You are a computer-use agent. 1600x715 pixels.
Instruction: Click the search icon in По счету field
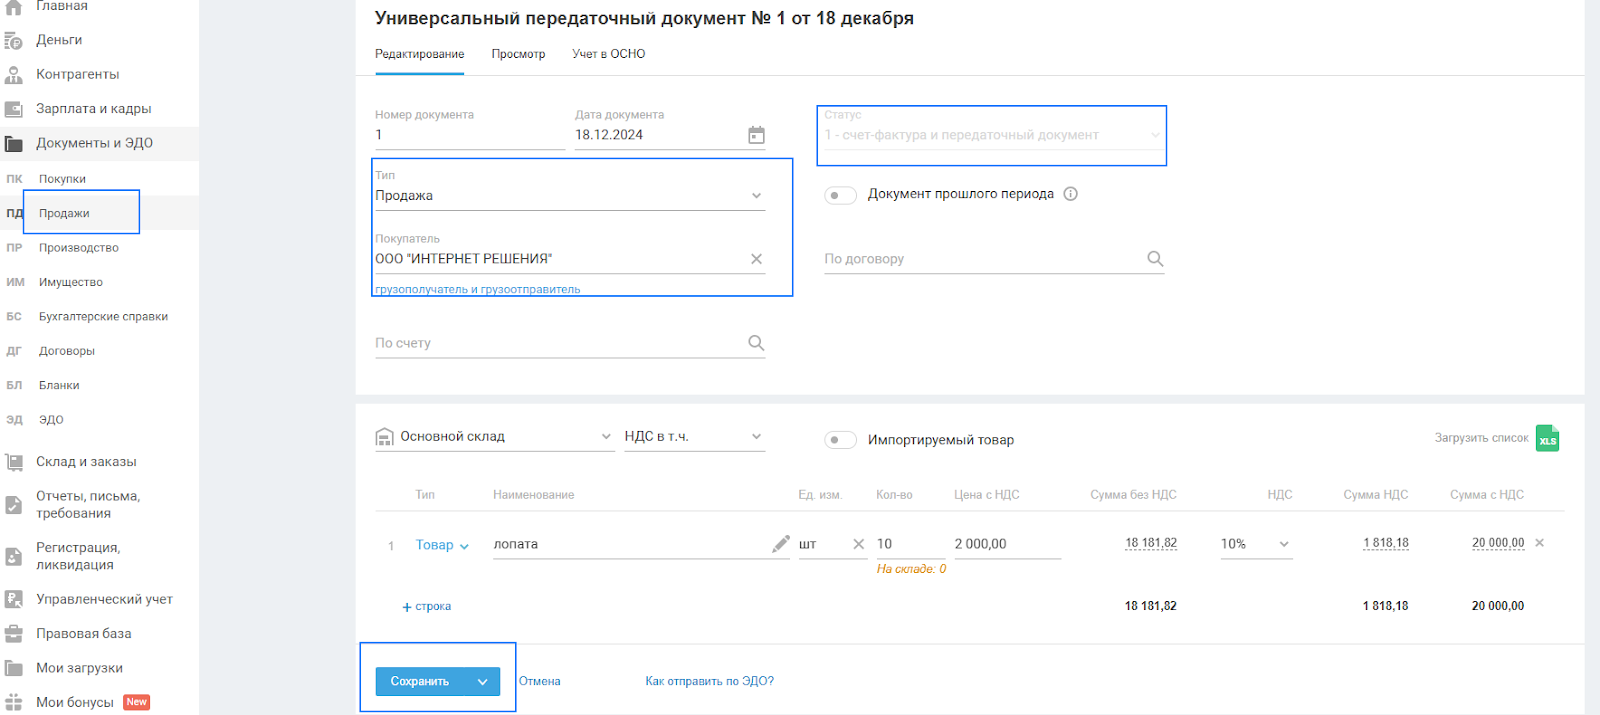[756, 343]
